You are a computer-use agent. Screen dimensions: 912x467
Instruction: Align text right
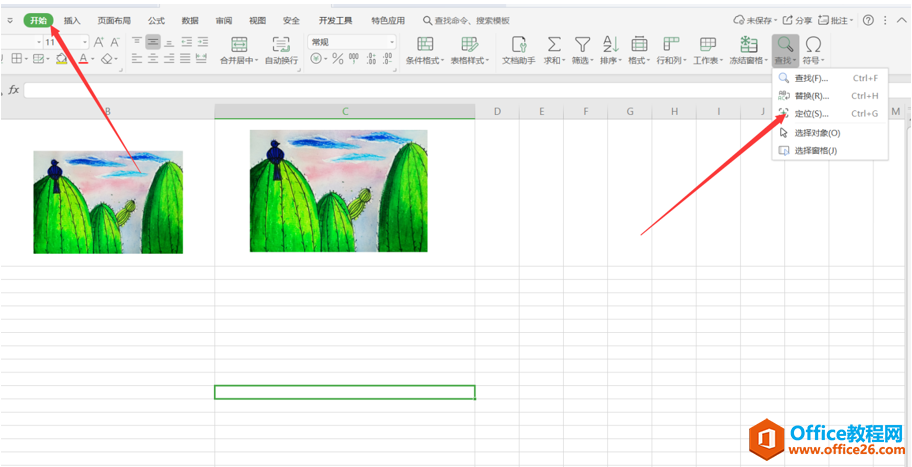169,58
